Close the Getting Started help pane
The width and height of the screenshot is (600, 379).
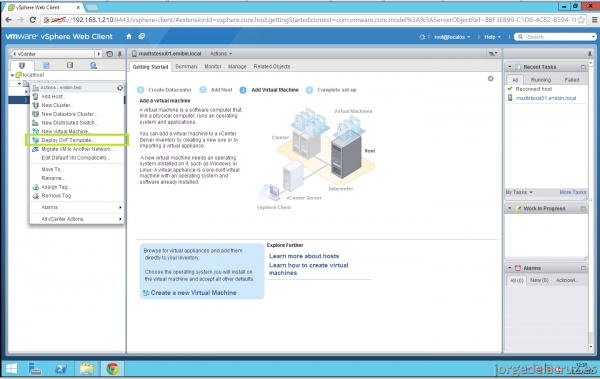491,78
